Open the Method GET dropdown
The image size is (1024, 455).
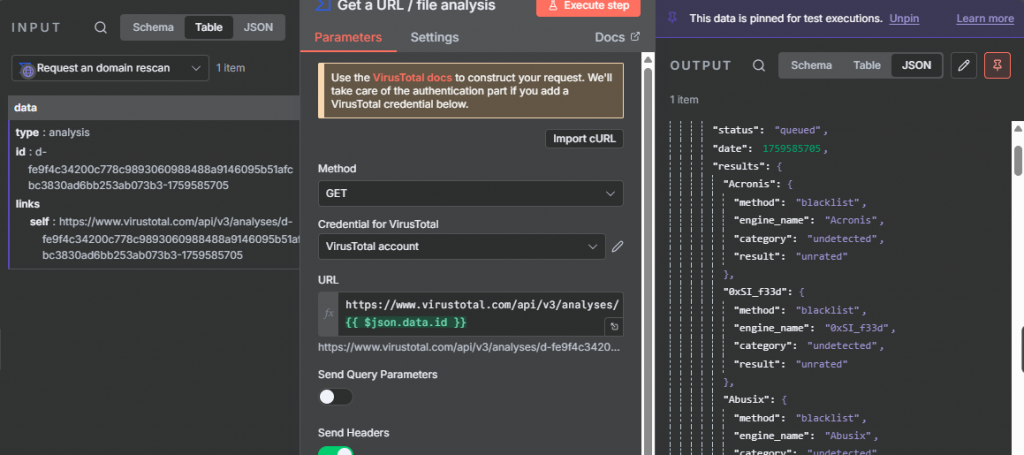coord(470,194)
